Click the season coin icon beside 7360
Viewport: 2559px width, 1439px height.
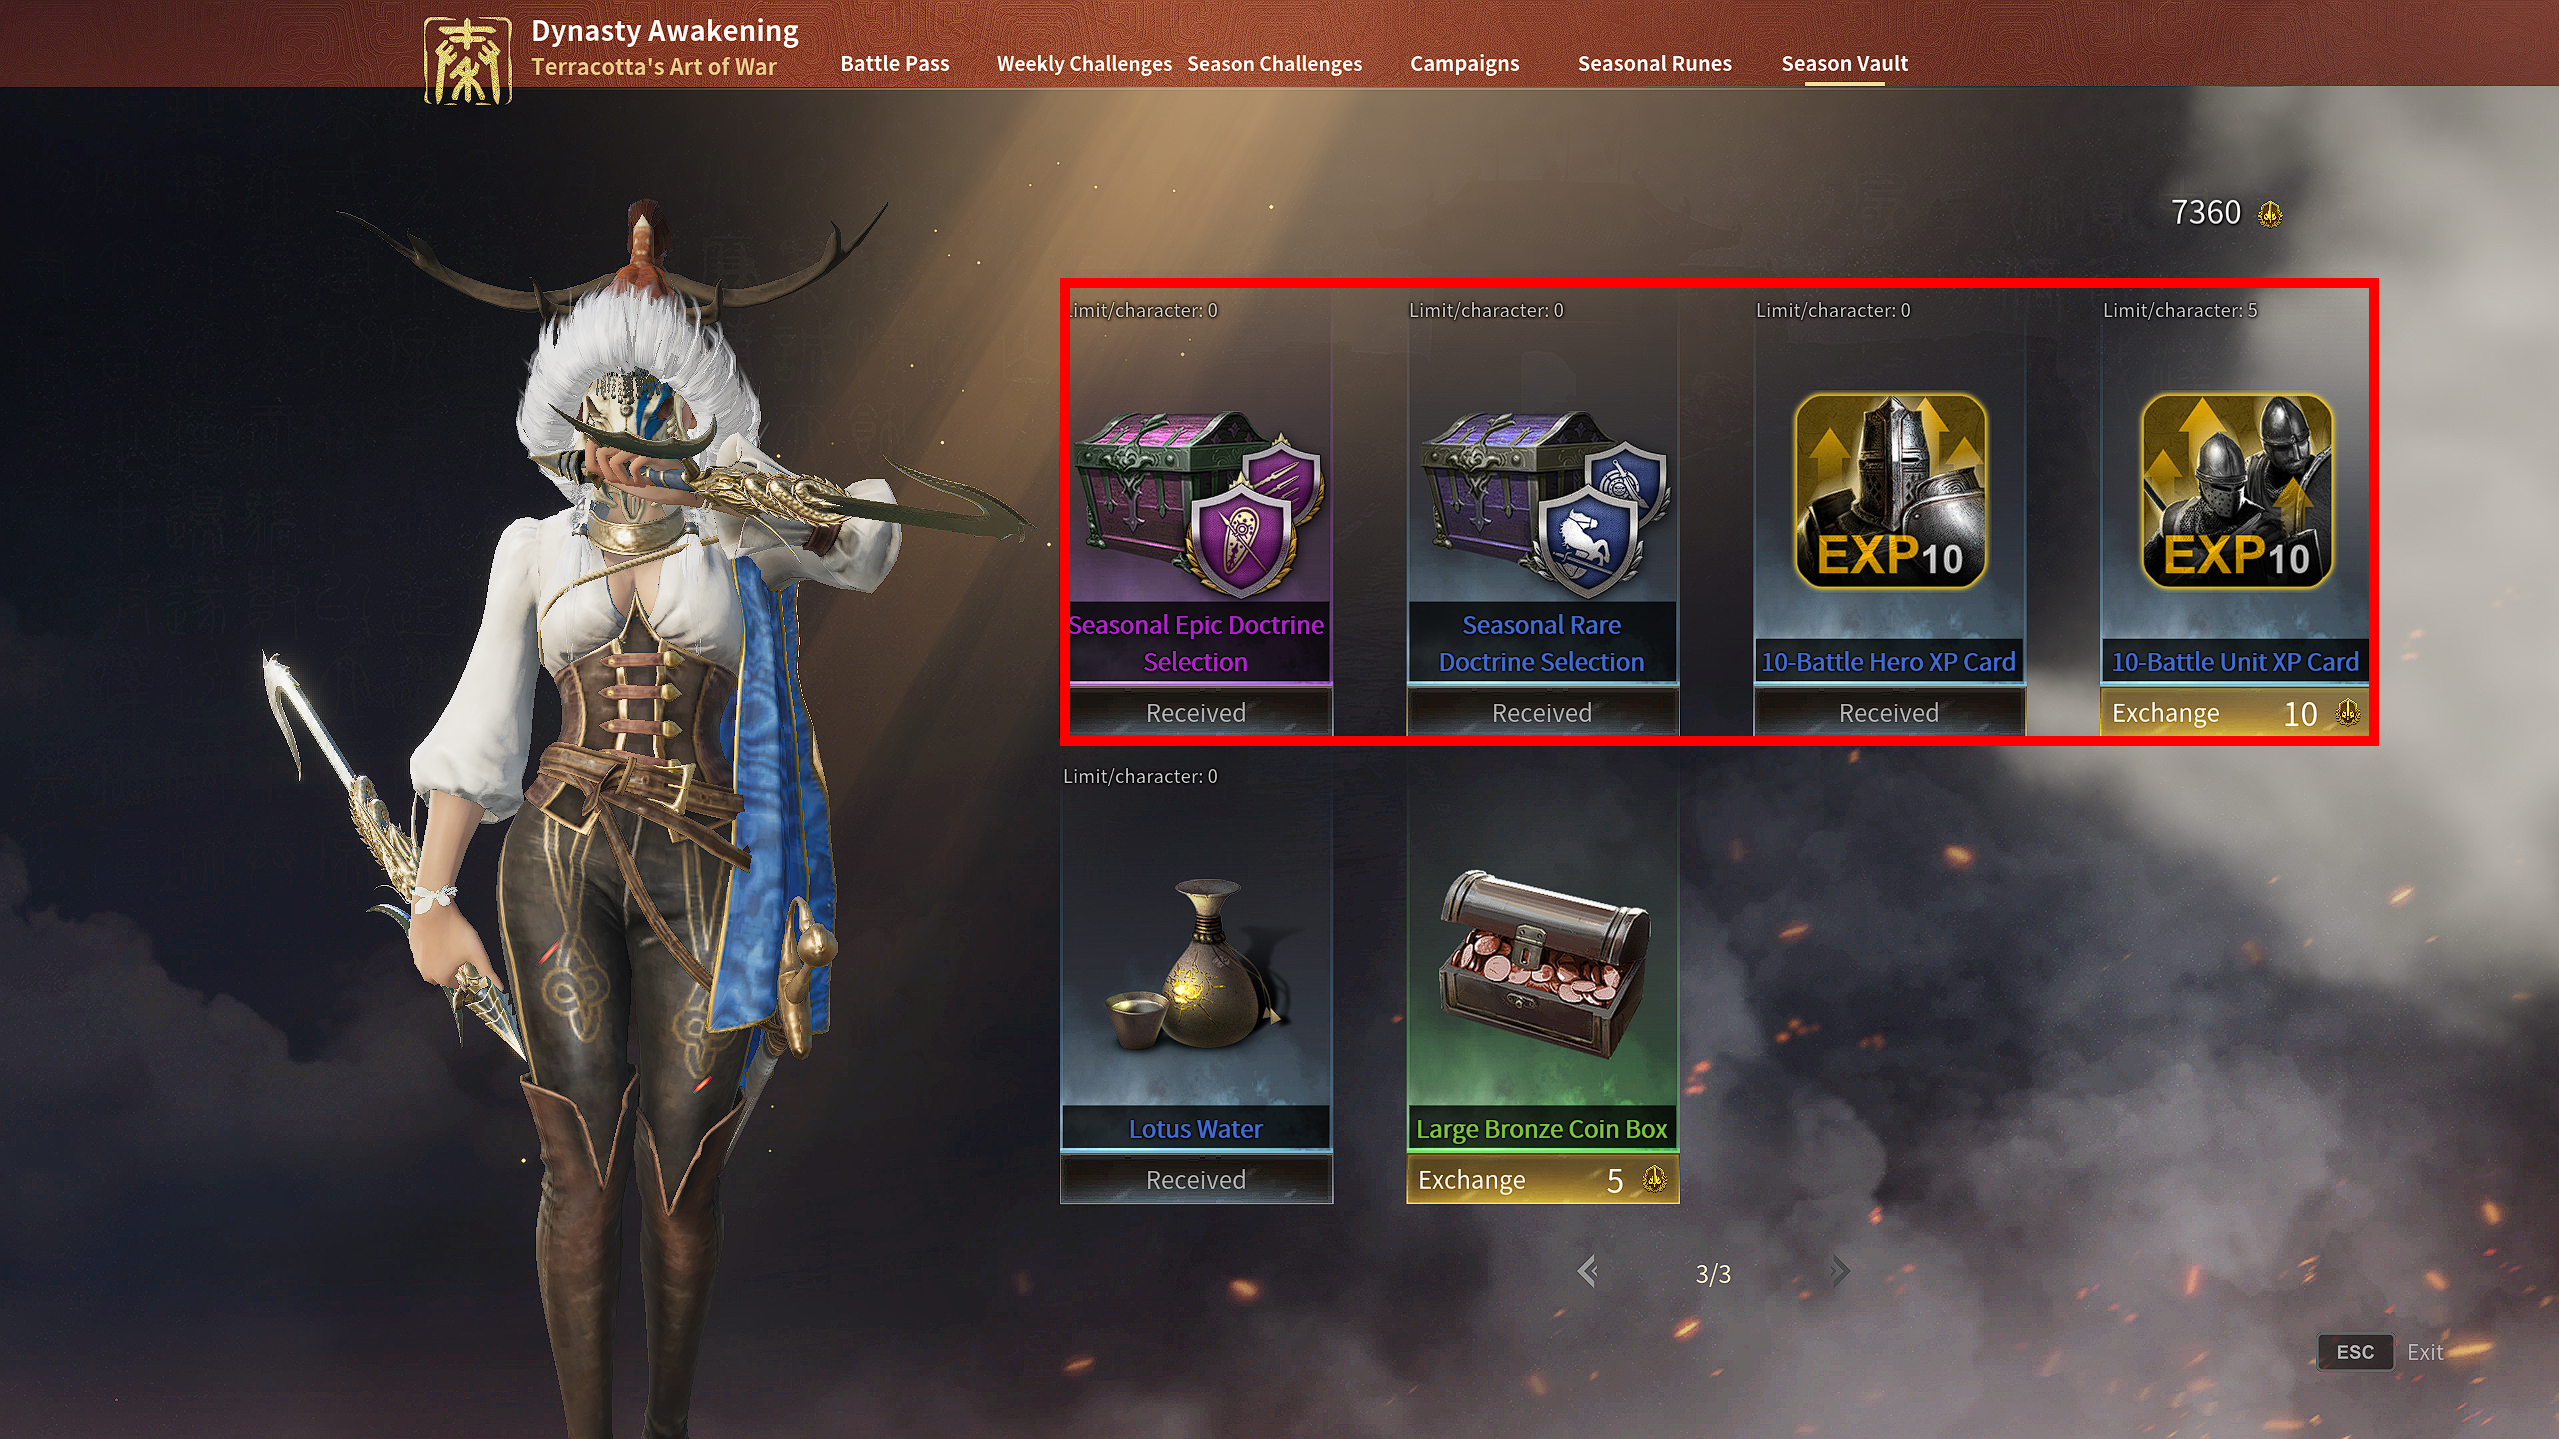2269,214
